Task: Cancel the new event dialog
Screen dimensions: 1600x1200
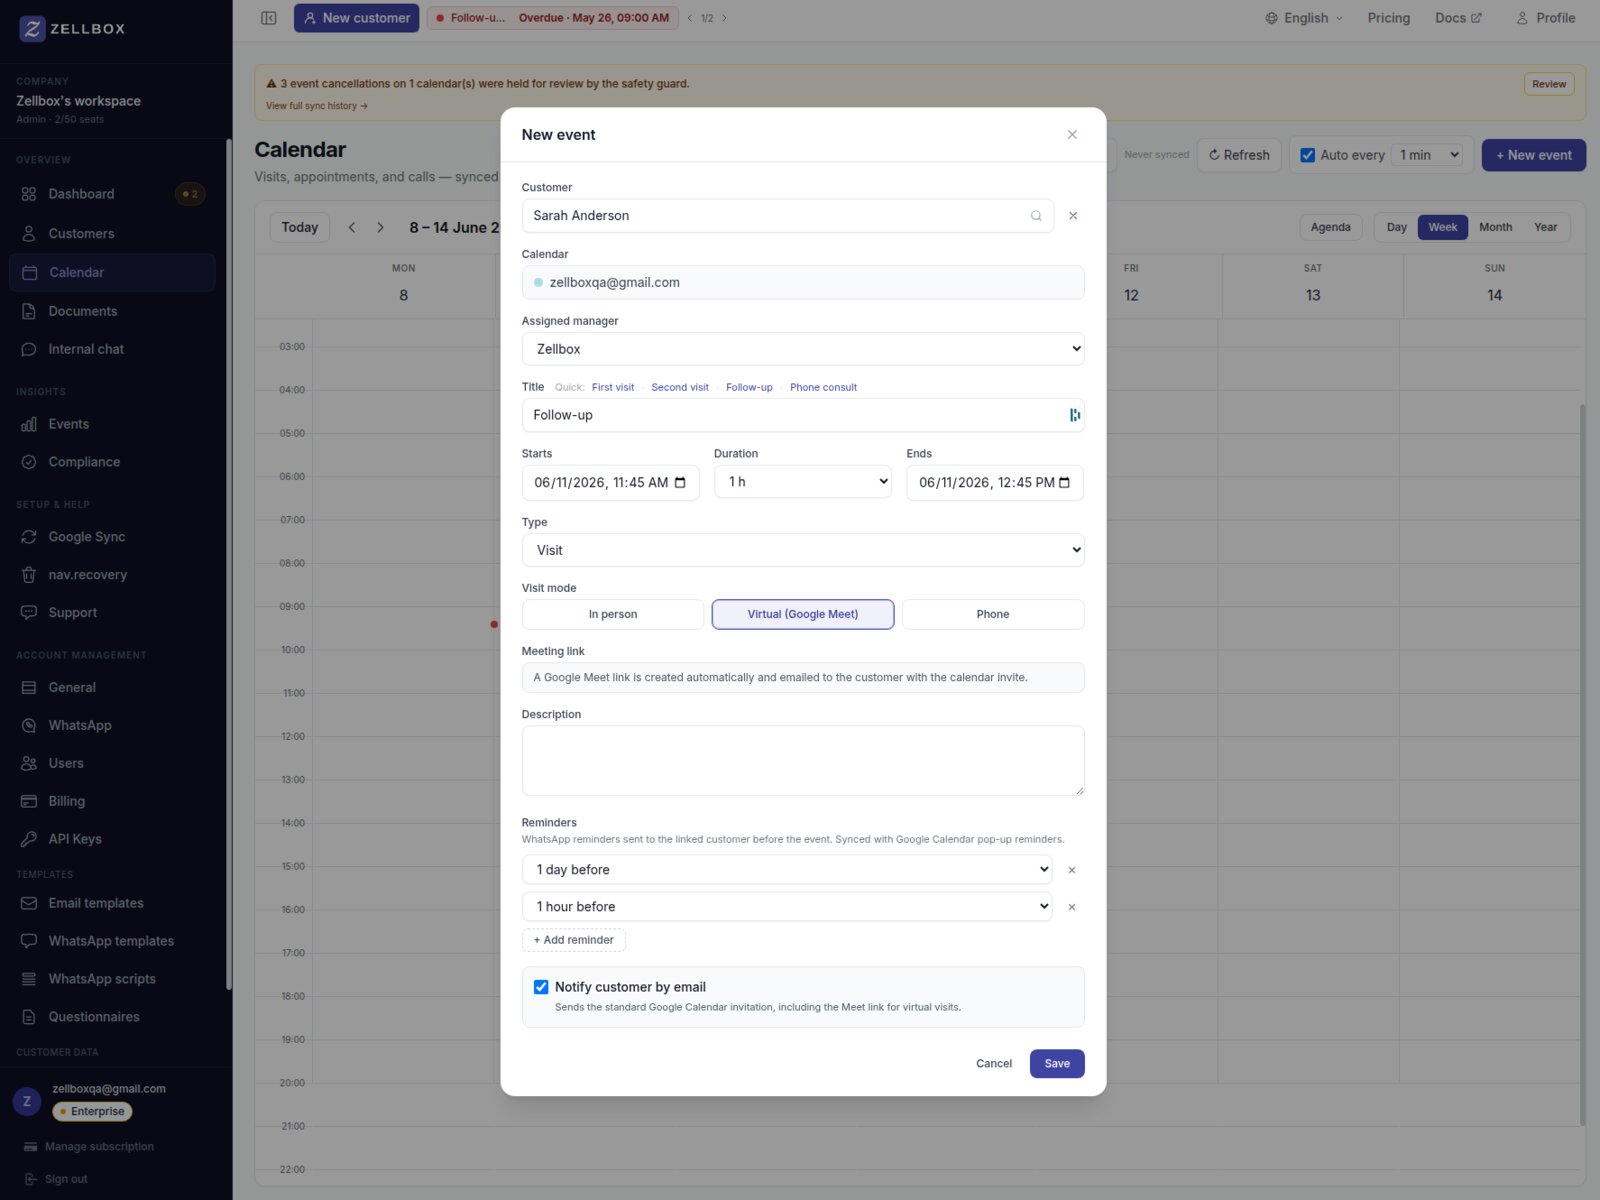Action: [994, 1064]
